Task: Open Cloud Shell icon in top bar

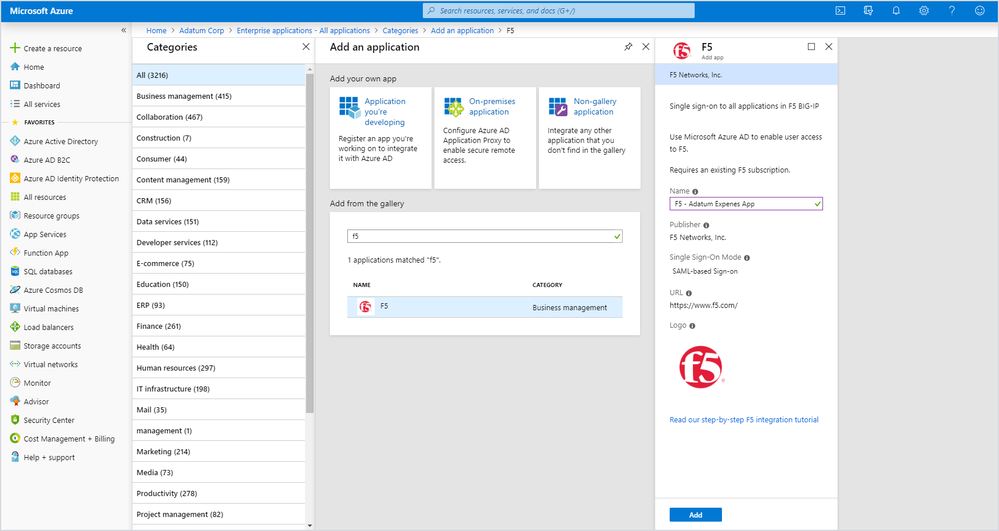Action: (840, 11)
